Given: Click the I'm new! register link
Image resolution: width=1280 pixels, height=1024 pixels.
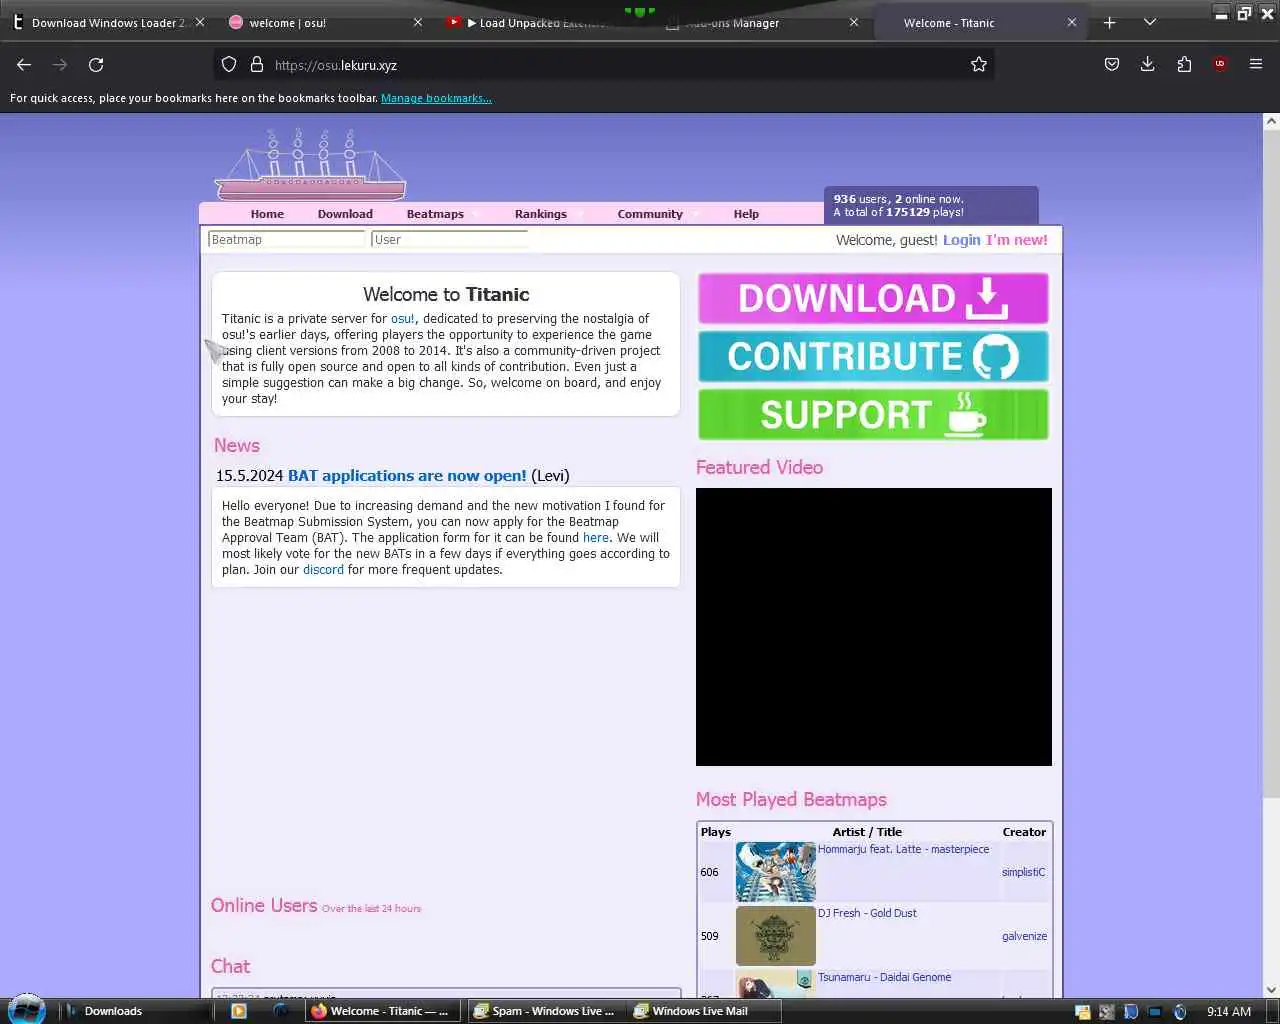Looking at the screenshot, I should pos(1017,240).
